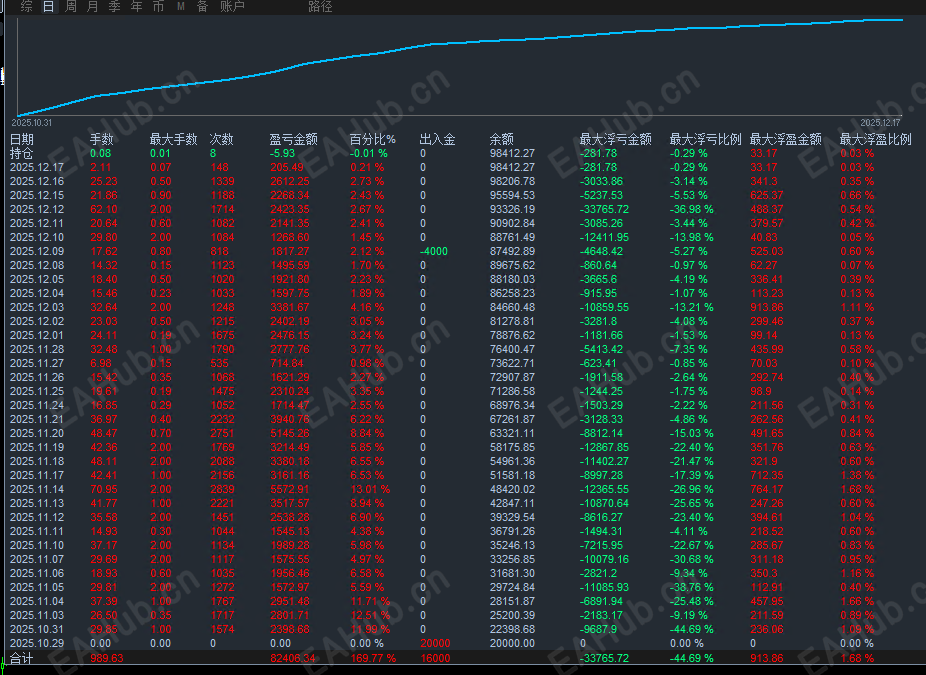Click the 5145.26 profit value
926x675 pixels.
pyautogui.click(x=289, y=433)
